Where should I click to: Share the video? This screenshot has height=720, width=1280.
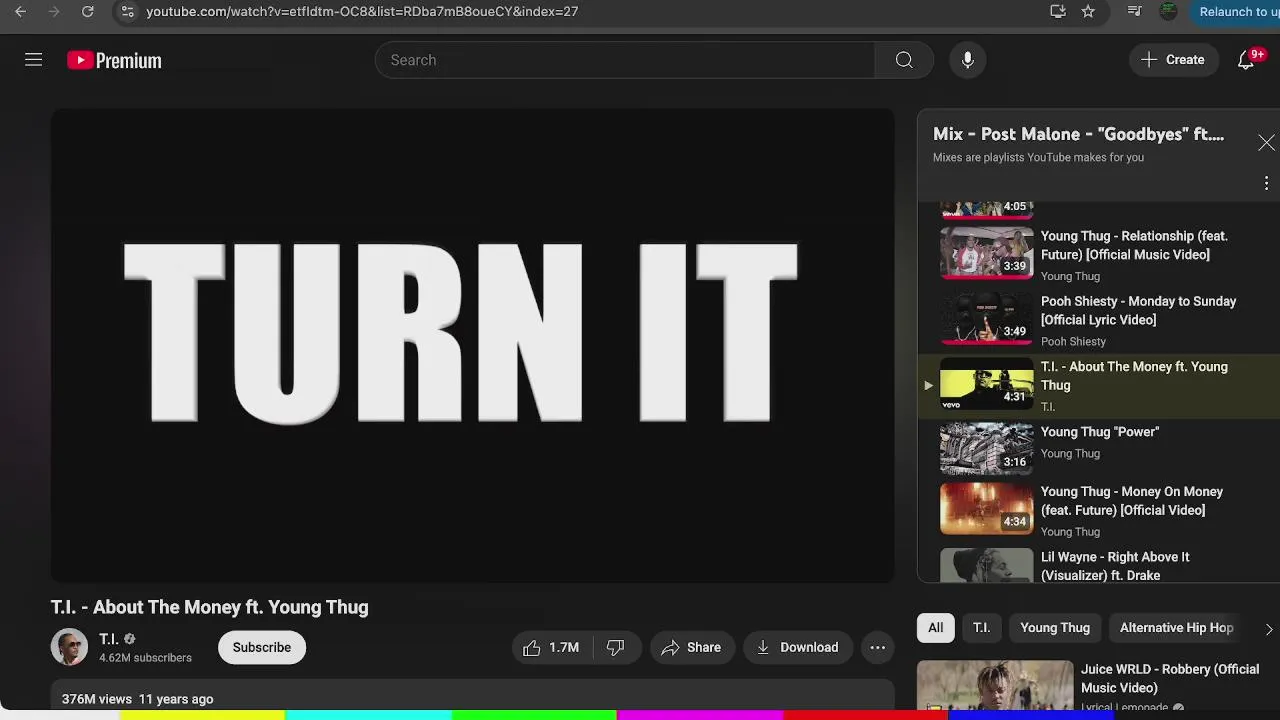click(692, 647)
